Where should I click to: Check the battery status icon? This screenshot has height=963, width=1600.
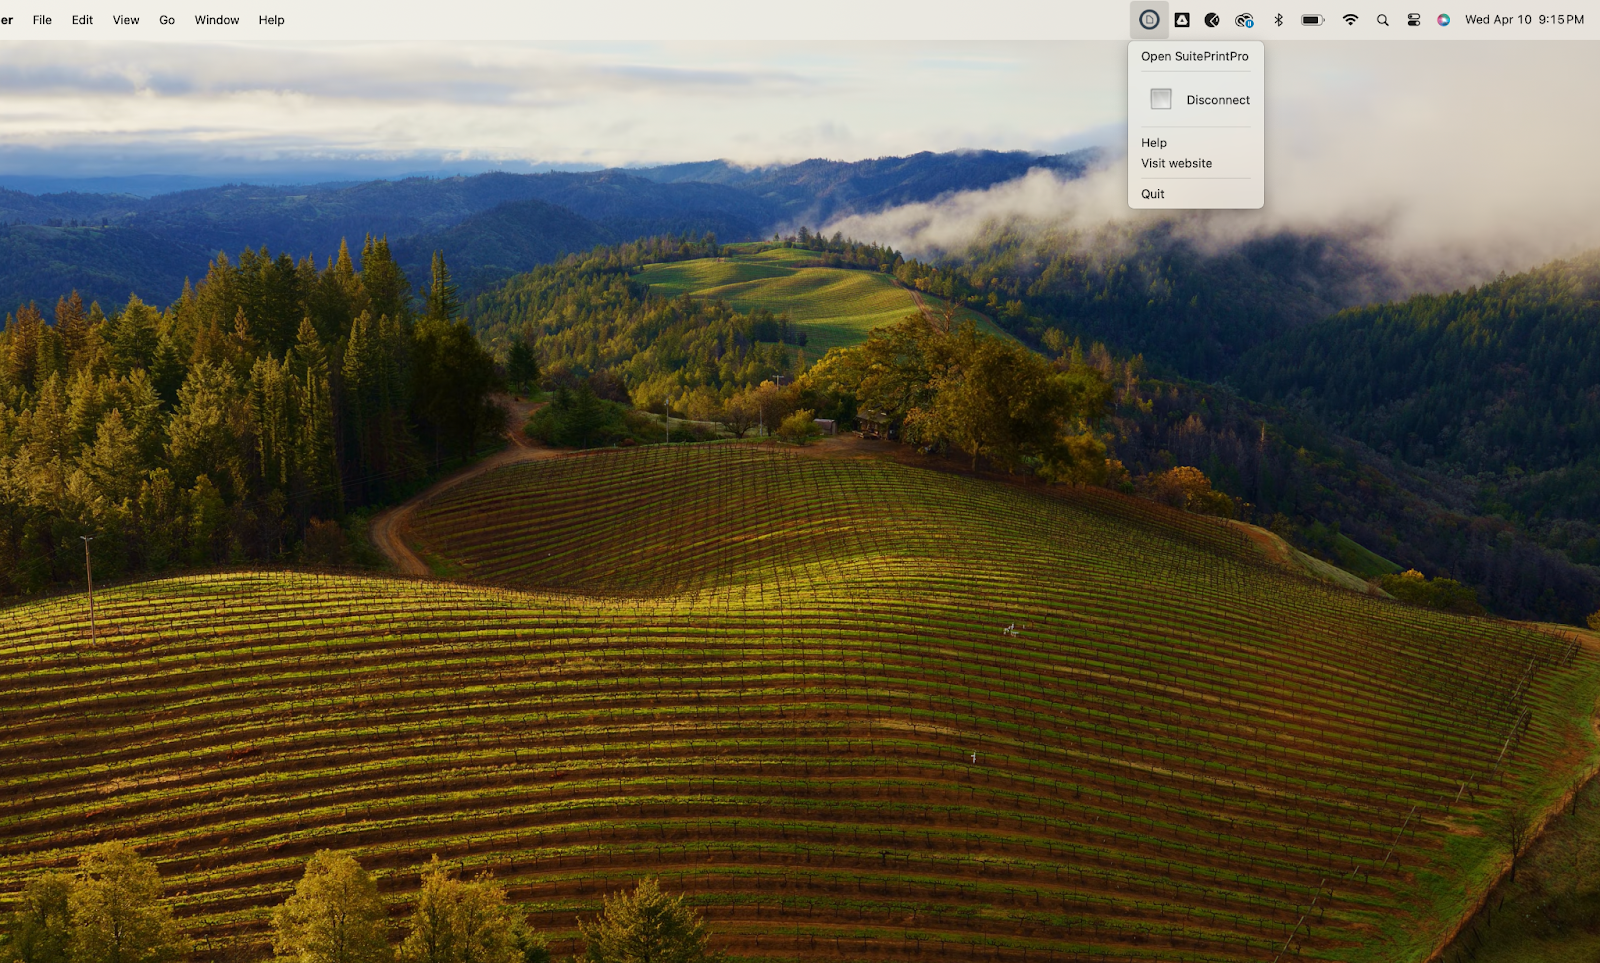tap(1313, 20)
